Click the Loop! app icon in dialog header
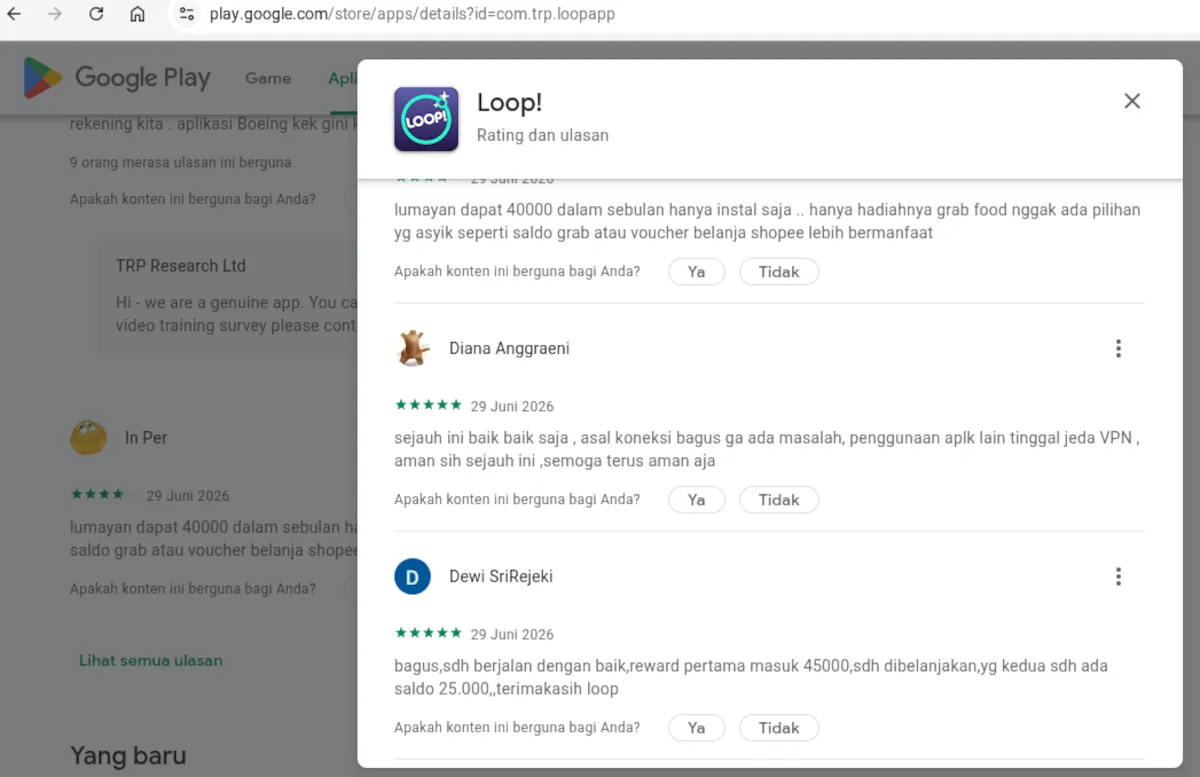This screenshot has height=777, width=1200. (426, 119)
